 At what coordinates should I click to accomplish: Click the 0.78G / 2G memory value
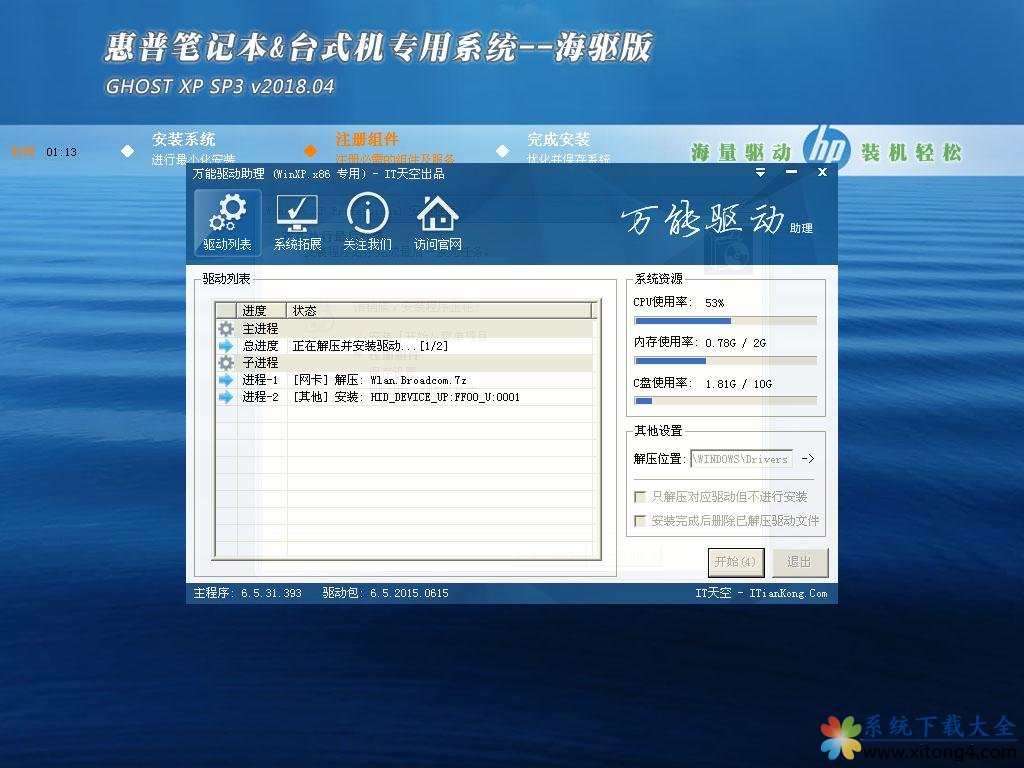coord(735,343)
